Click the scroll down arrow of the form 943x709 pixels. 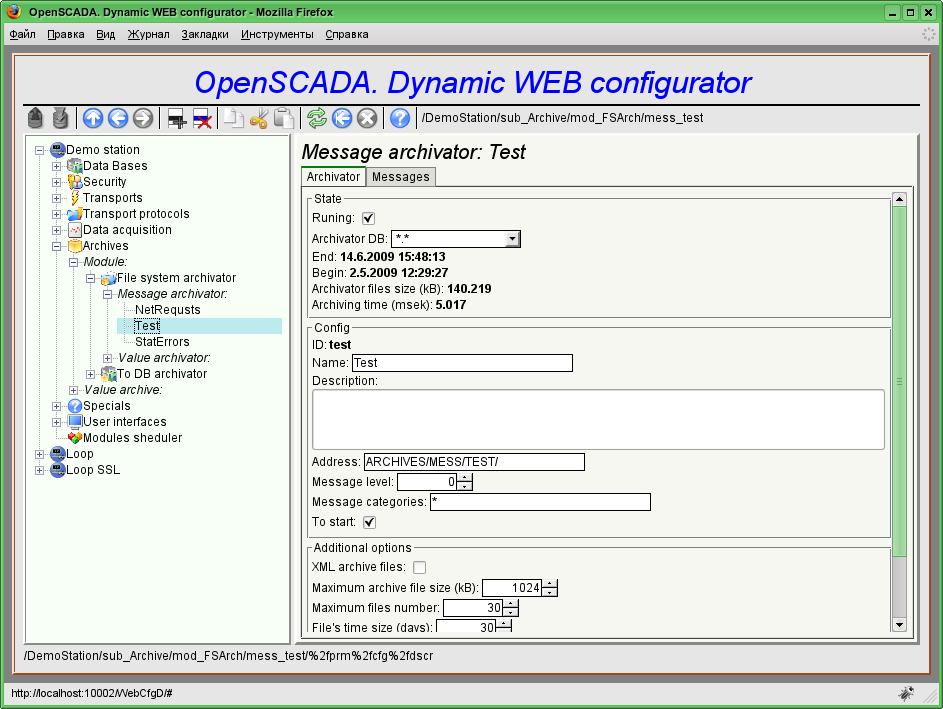click(x=899, y=625)
